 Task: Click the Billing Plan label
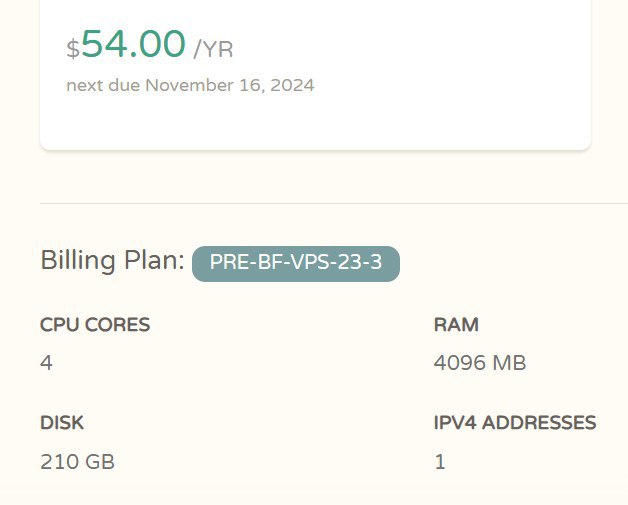(x=112, y=261)
